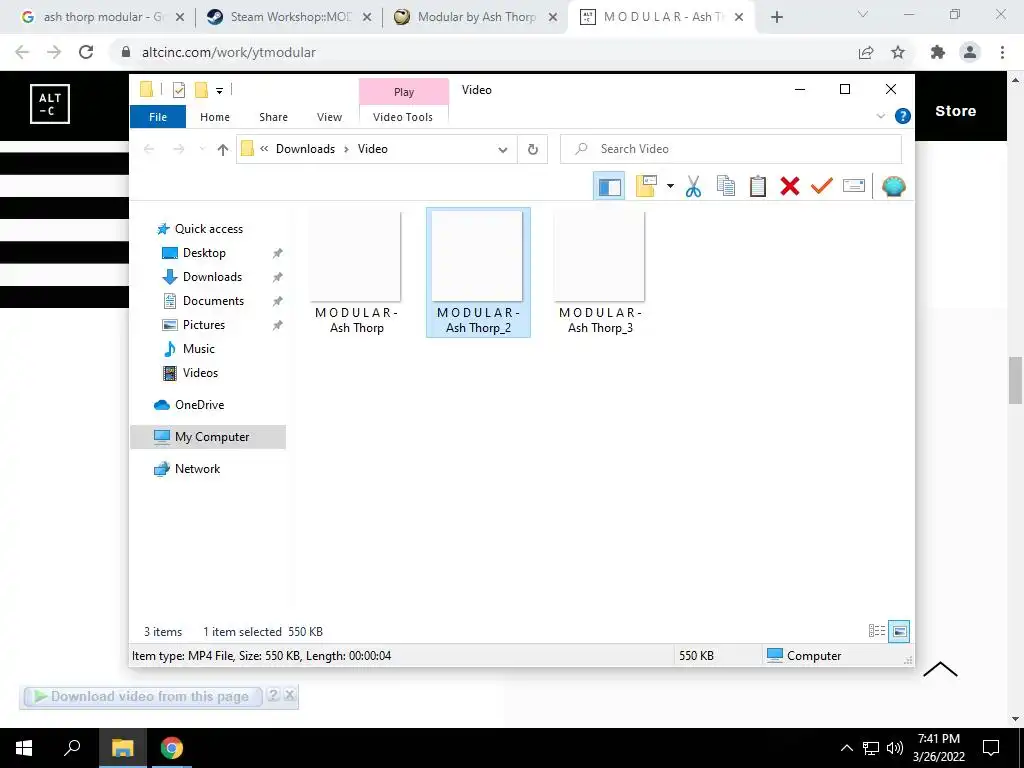Click the Search Video input field
This screenshot has width=1024, height=768.
click(731, 149)
